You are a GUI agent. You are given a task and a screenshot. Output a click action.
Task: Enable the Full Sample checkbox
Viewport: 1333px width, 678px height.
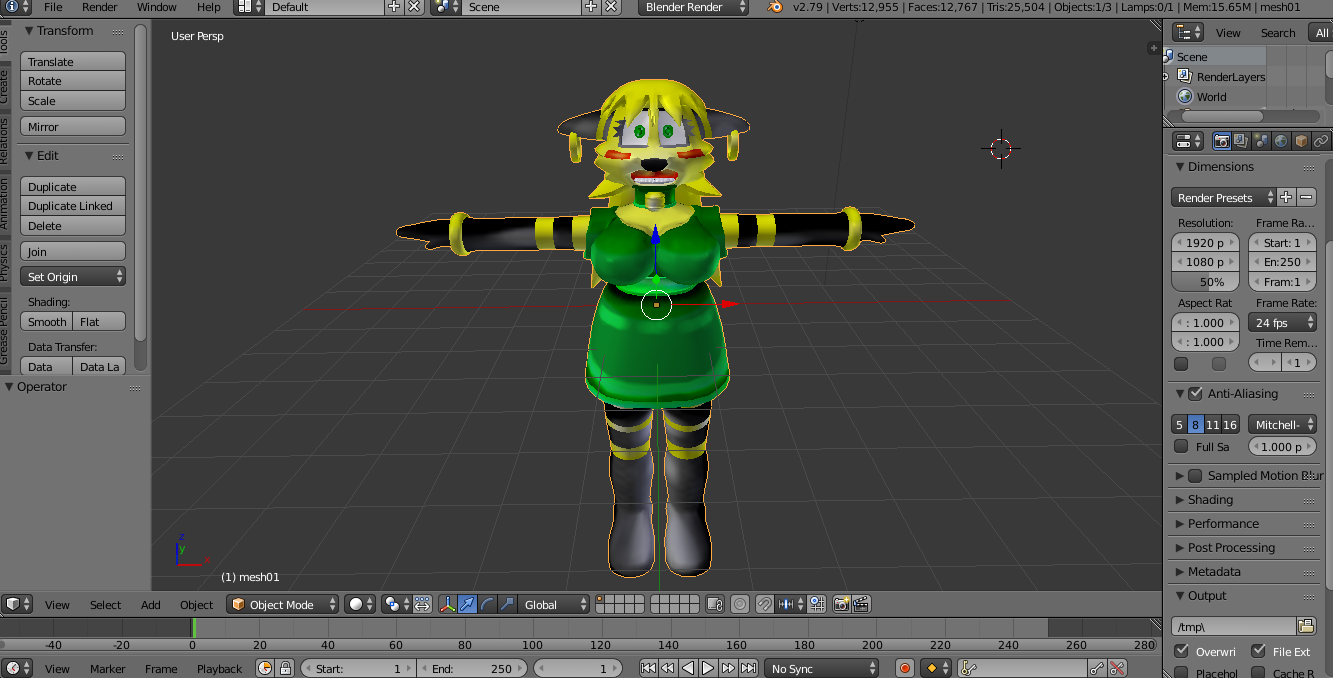click(x=1181, y=447)
